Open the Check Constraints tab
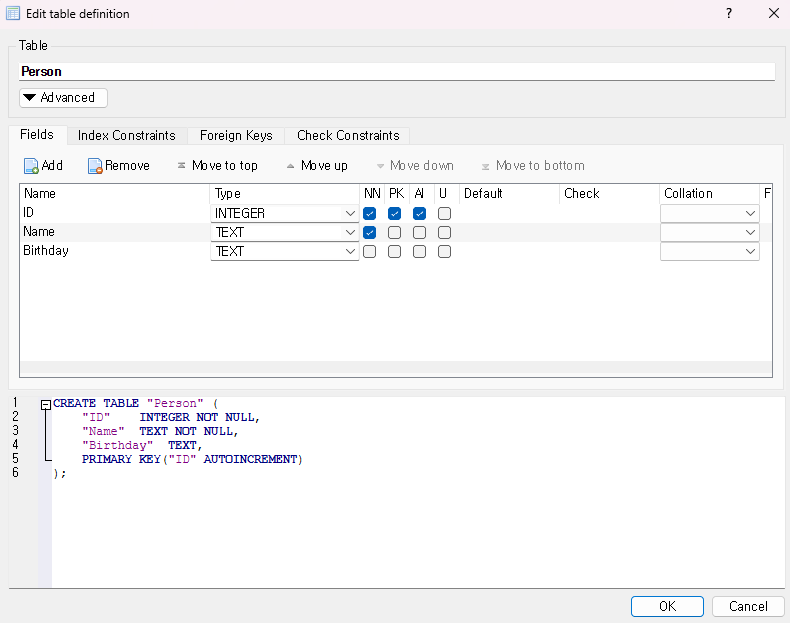 (x=348, y=135)
